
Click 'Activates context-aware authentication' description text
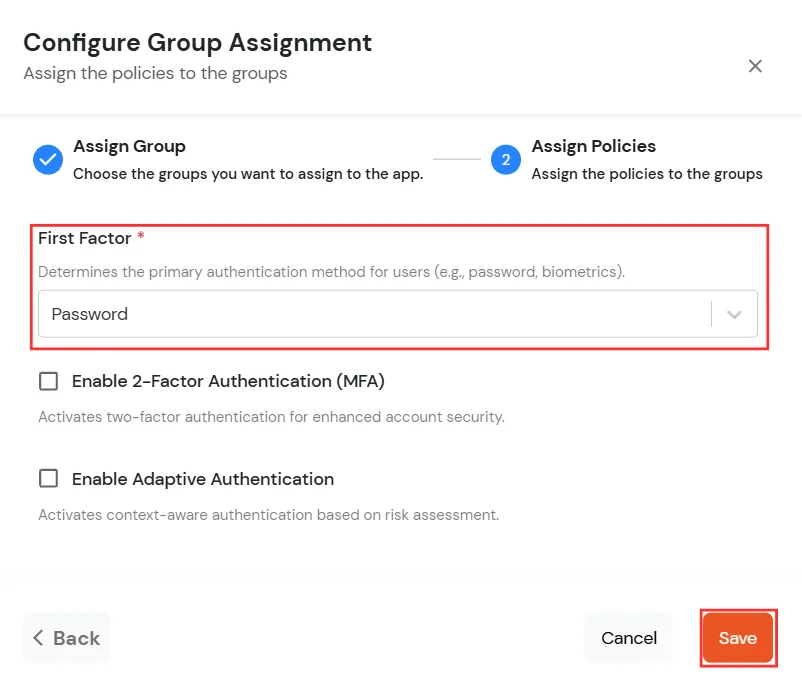[x=269, y=515]
